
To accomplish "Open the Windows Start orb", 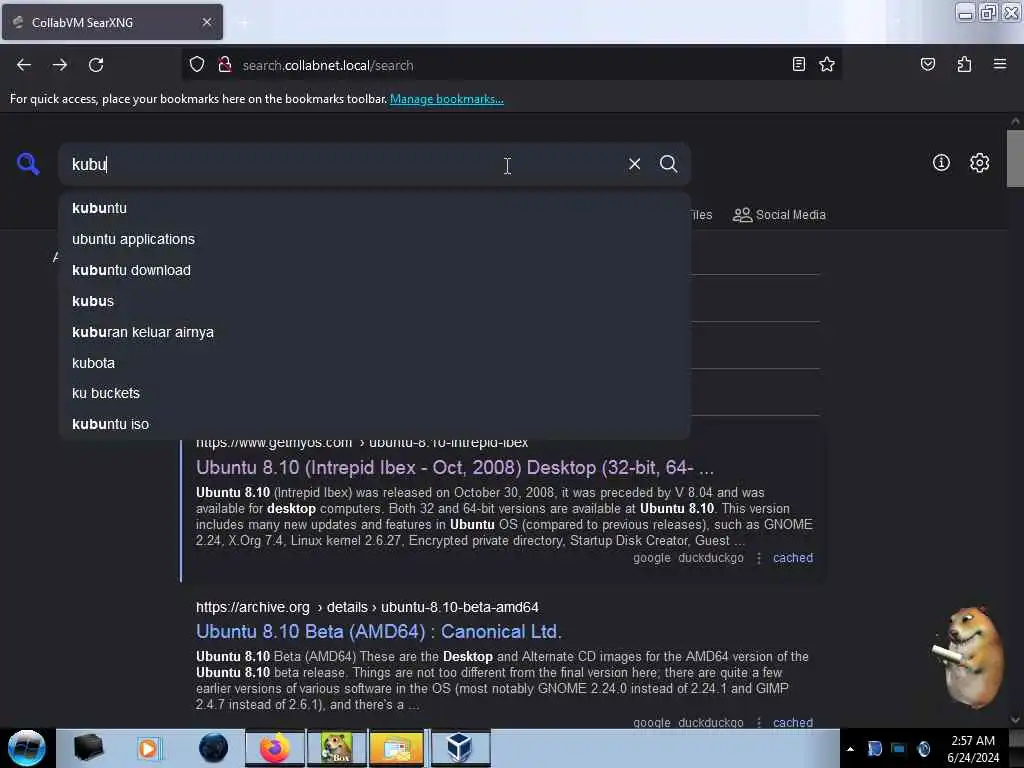I will coord(27,748).
